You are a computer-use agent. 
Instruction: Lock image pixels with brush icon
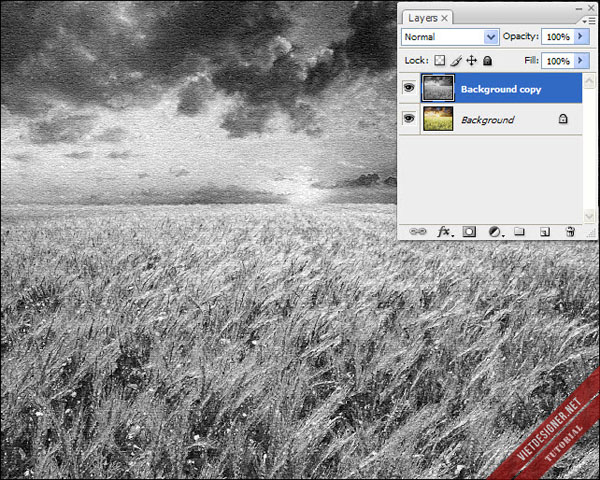455,60
